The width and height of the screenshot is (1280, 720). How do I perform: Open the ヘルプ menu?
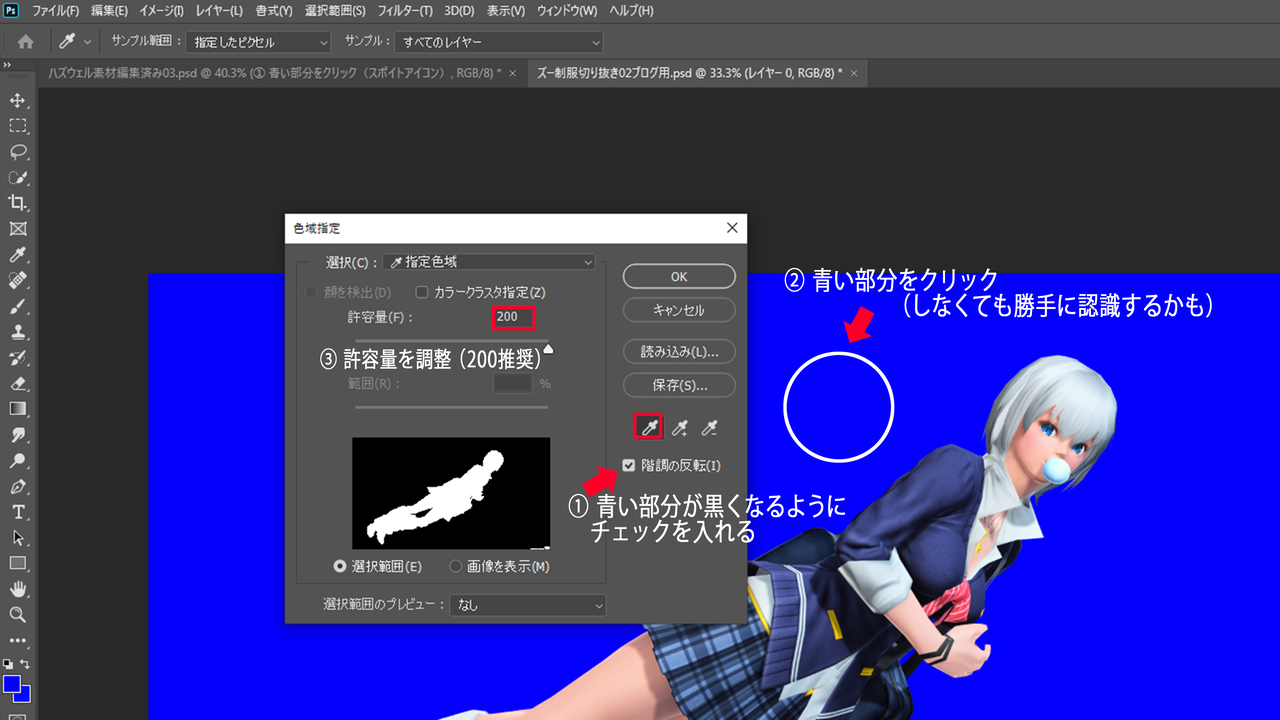coord(630,11)
